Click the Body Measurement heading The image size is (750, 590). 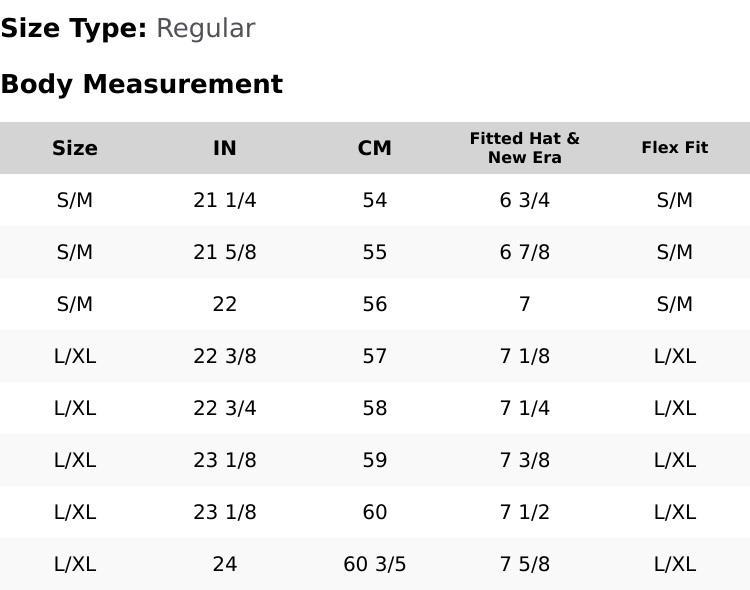click(x=142, y=84)
